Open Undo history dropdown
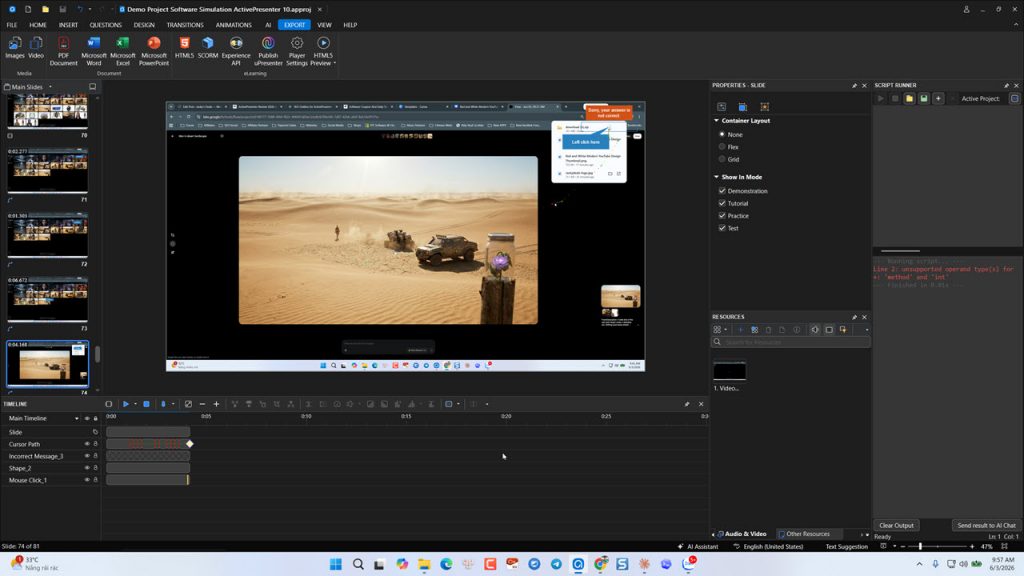Screen dimensions: 1024x576 coord(89,9)
